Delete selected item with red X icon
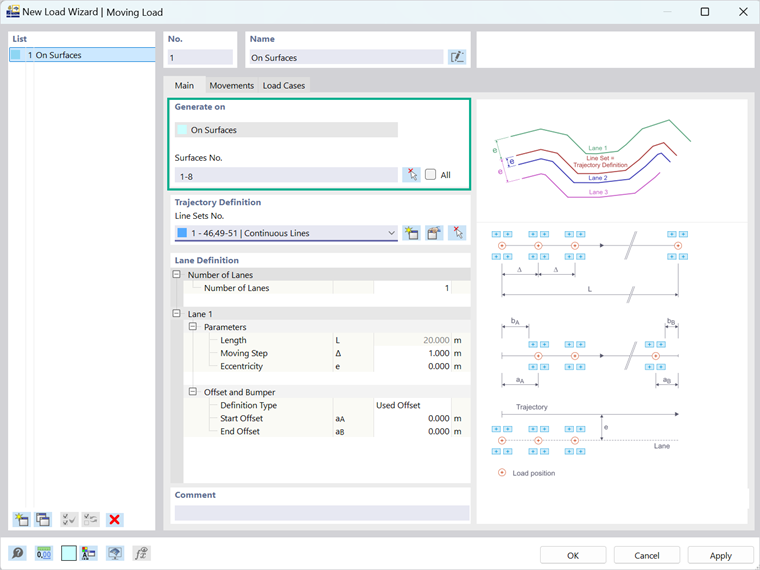The height and width of the screenshot is (570, 760). (114, 520)
